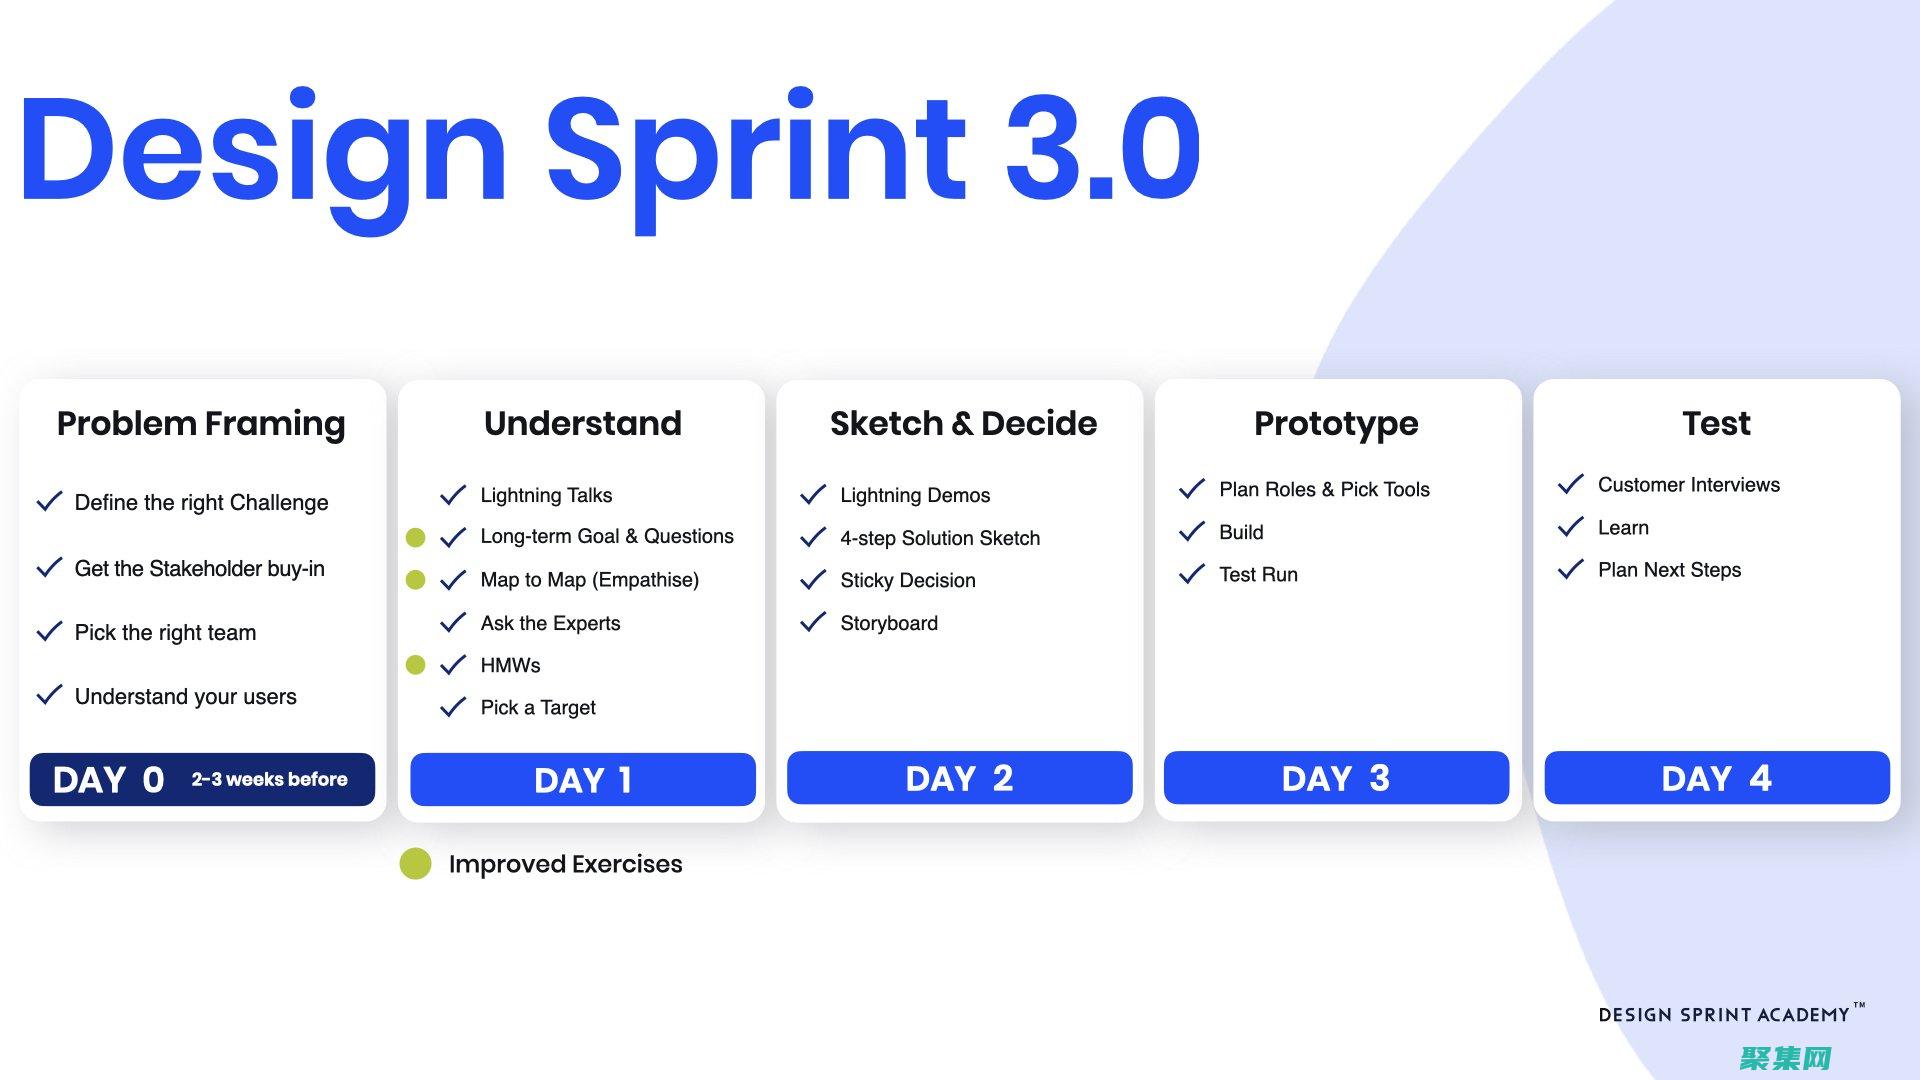1920x1080 pixels.
Task: Click the Test section checkmark icon
Action: click(x=1572, y=484)
